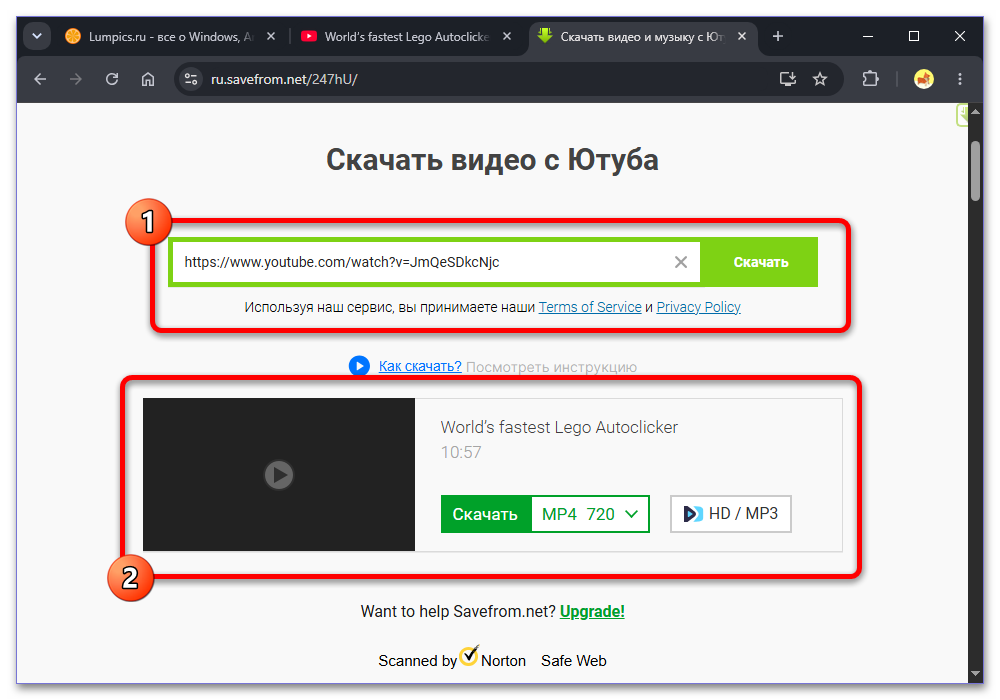Click the Norton Safe Web badge
1000x700 pixels.
pos(492,659)
